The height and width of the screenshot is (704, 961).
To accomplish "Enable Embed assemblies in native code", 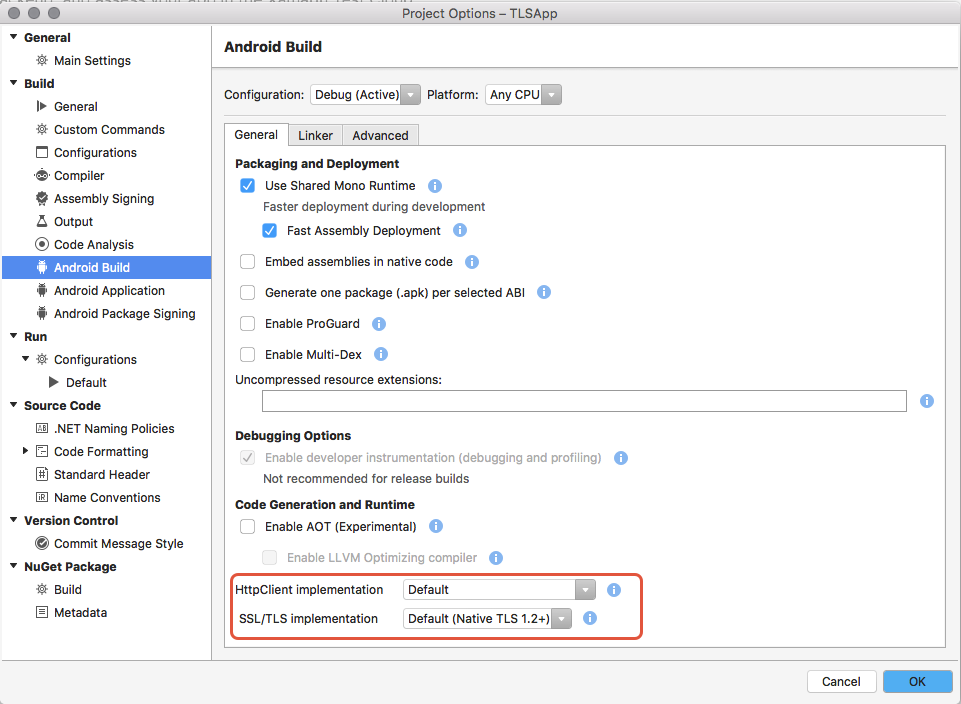I will (x=248, y=262).
